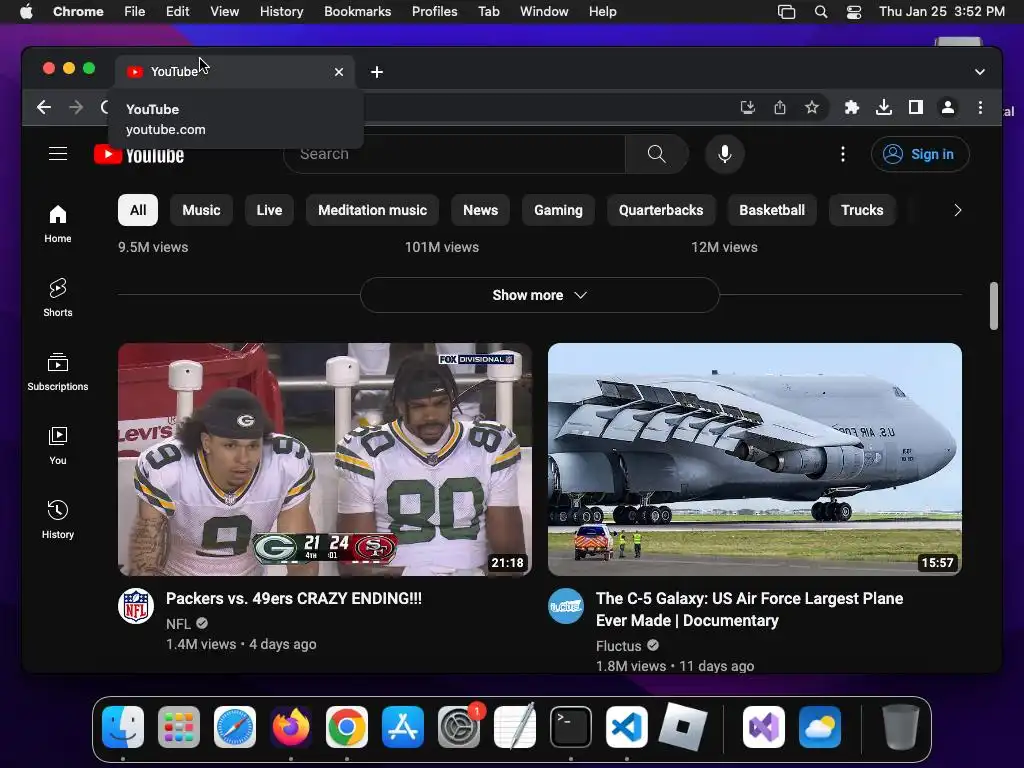This screenshot has width=1024, height=768.
Task: Open the Apple menu
Action: coord(26,12)
